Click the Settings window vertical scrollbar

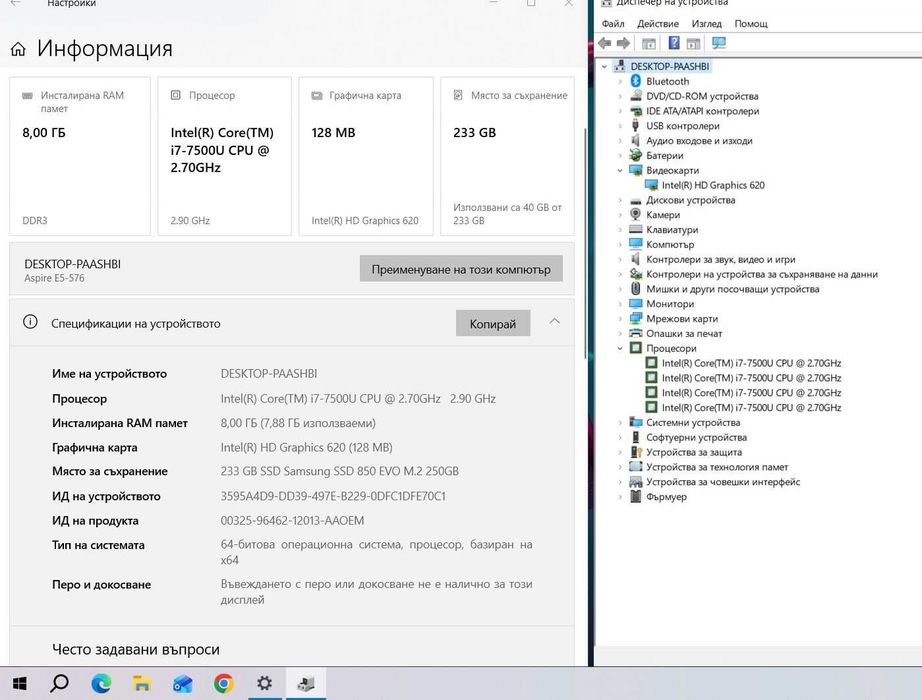584,242
